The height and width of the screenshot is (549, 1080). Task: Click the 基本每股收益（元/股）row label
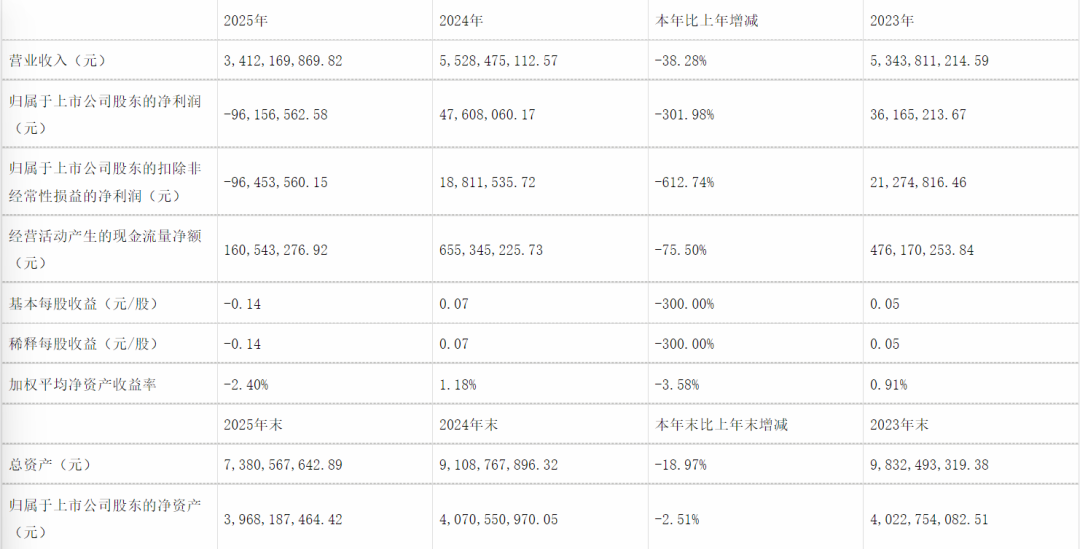point(83,304)
